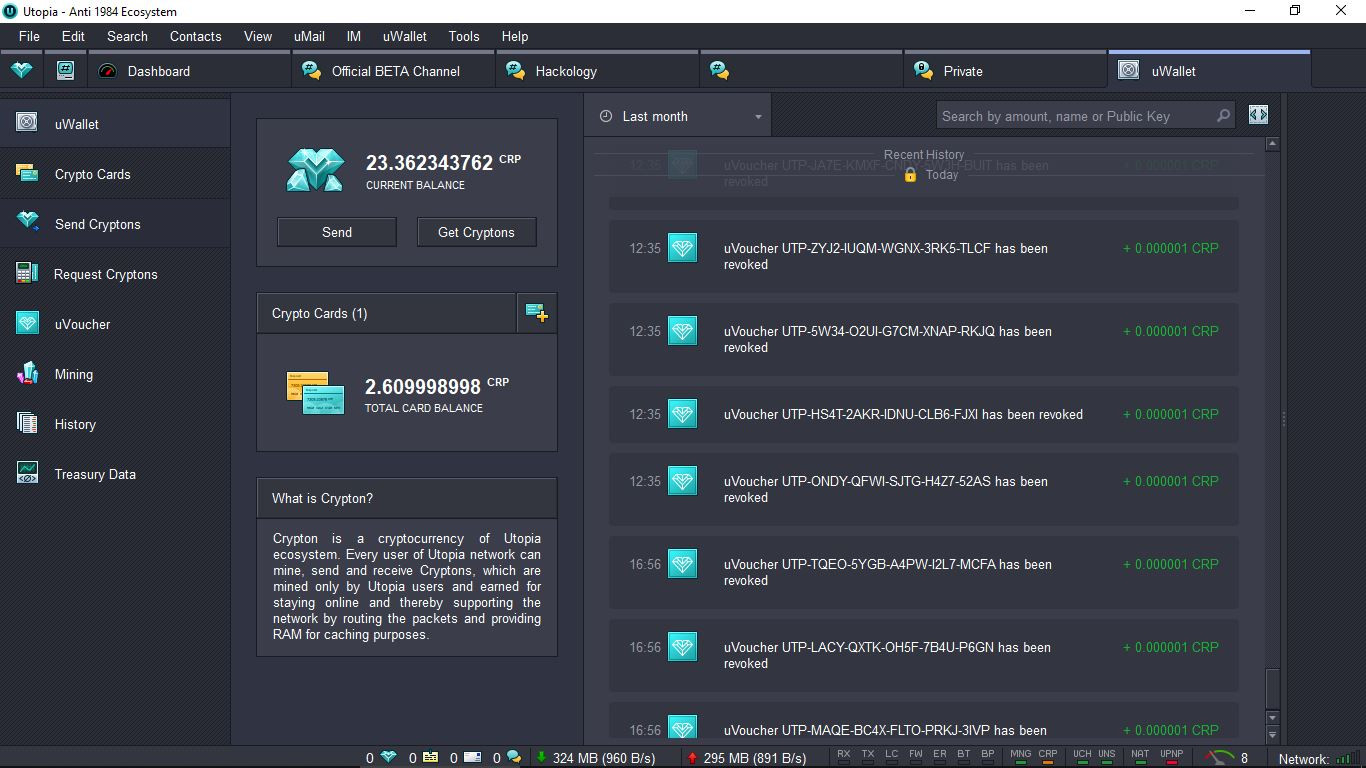Open Mining from the sidebar
The width and height of the screenshot is (1366, 768).
point(115,374)
